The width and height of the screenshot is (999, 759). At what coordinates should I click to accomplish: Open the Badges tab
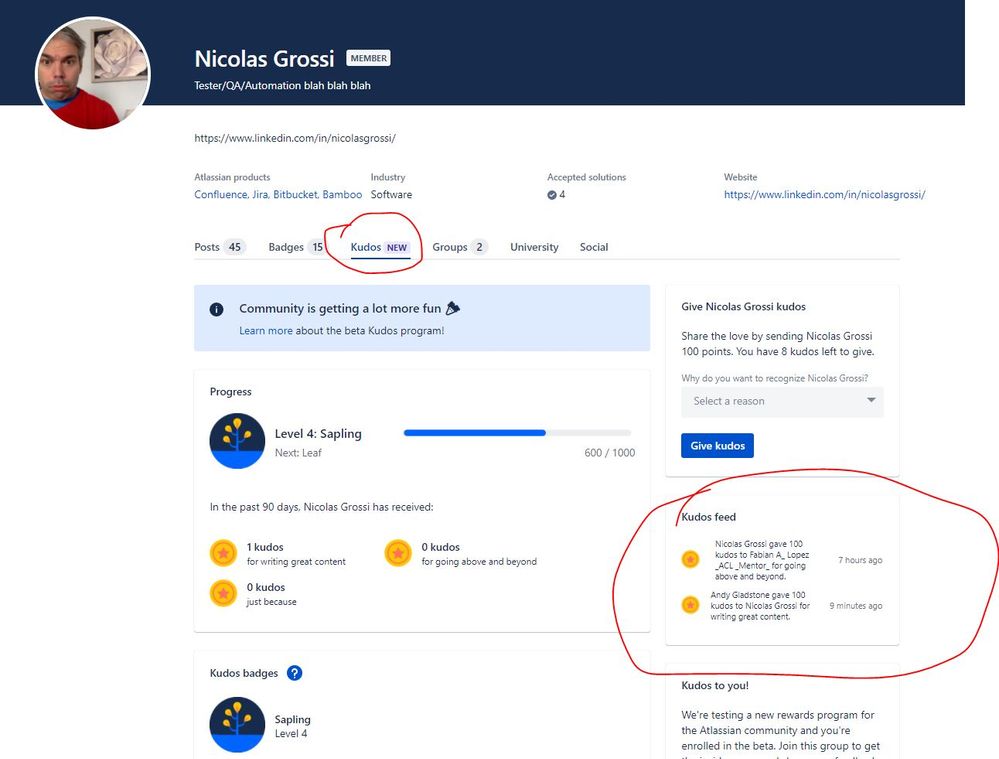click(296, 247)
